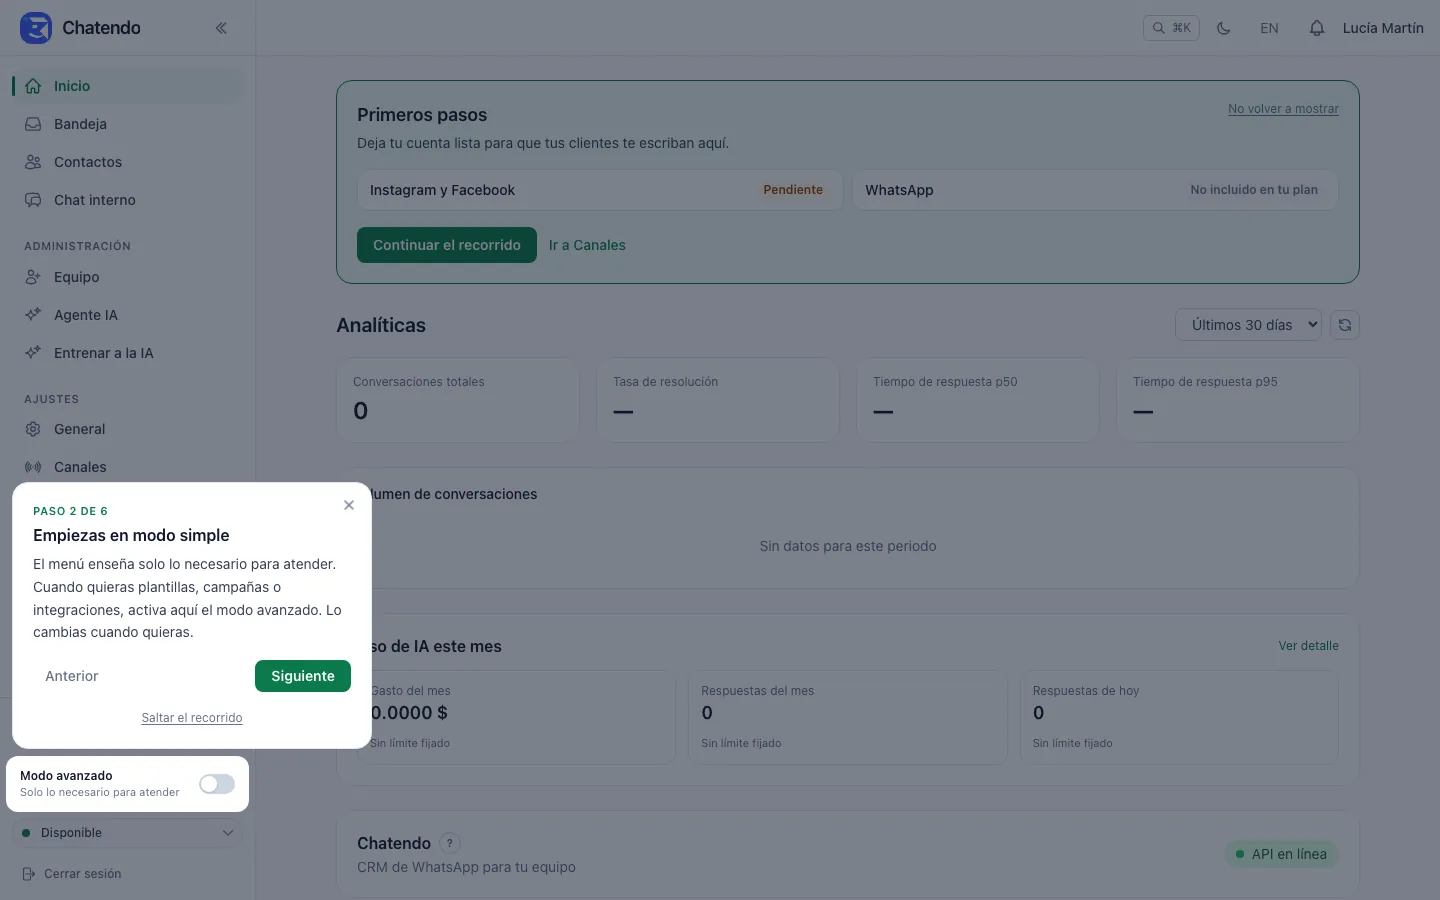Click Conversaciones totales card
Image resolution: width=1440 pixels, height=900 pixels.
pyautogui.click(x=458, y=400)
